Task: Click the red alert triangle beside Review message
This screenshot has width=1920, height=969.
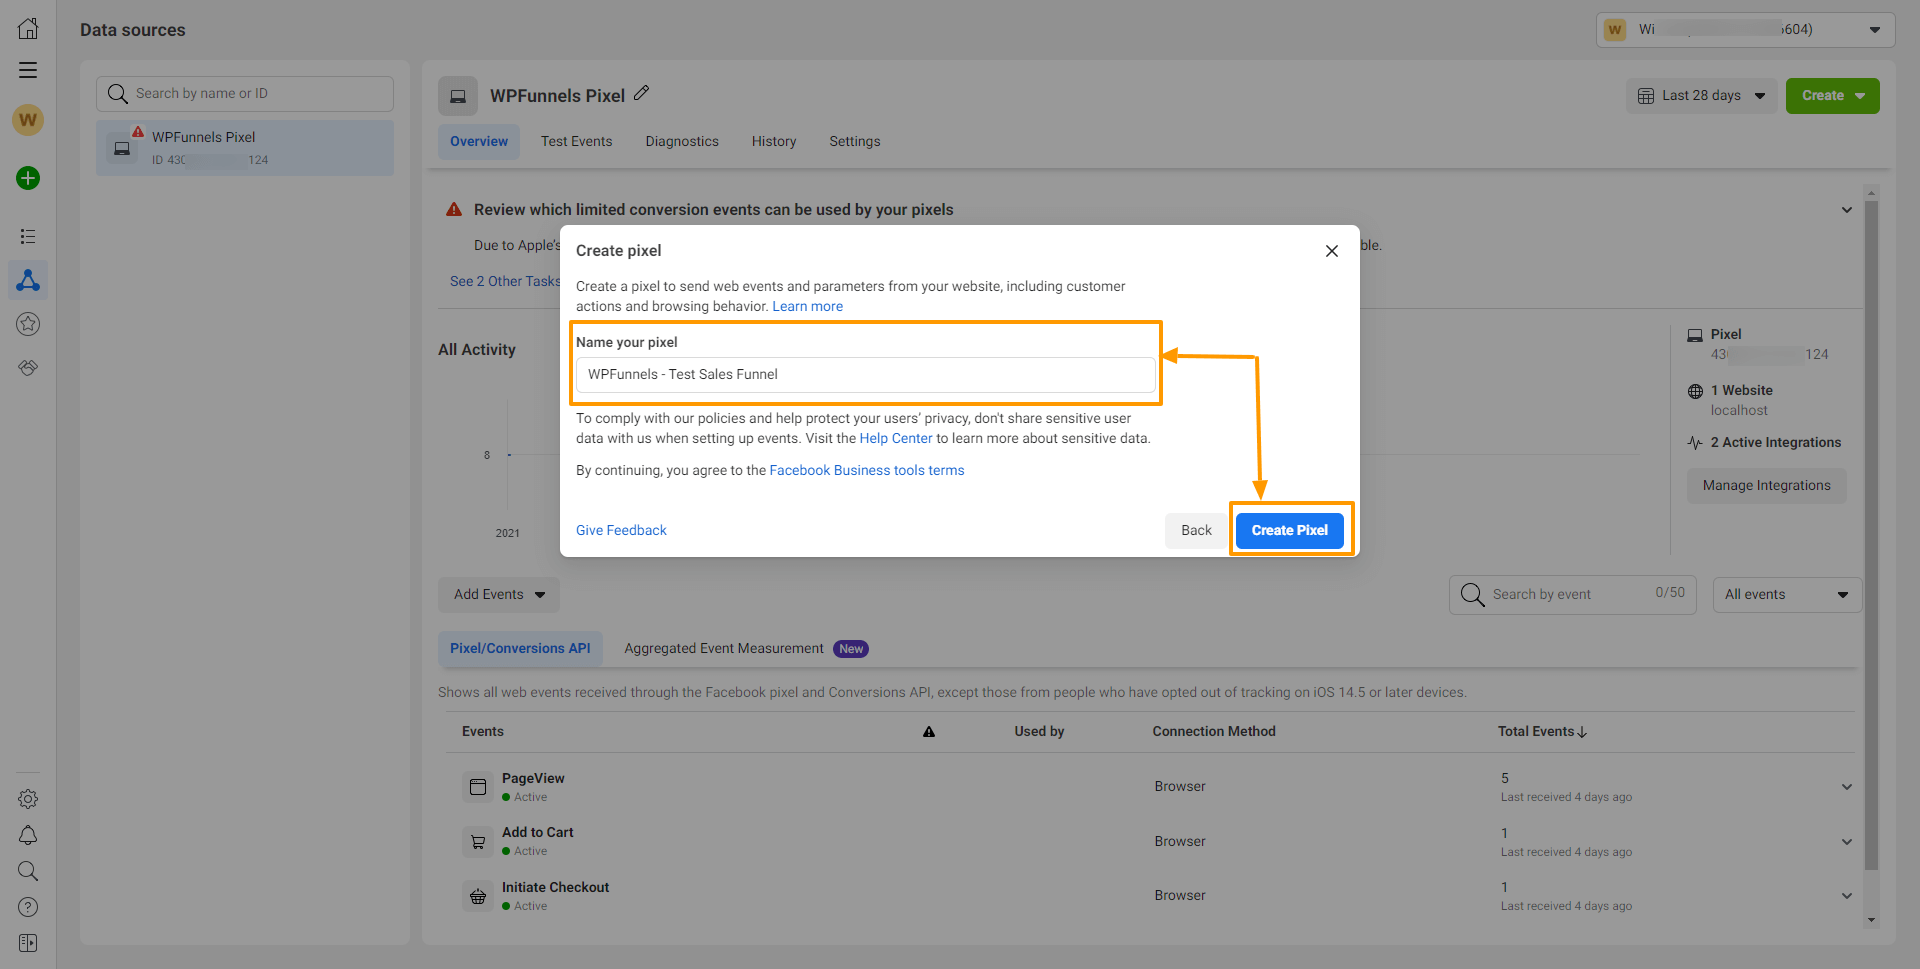Action: point(454,209)
